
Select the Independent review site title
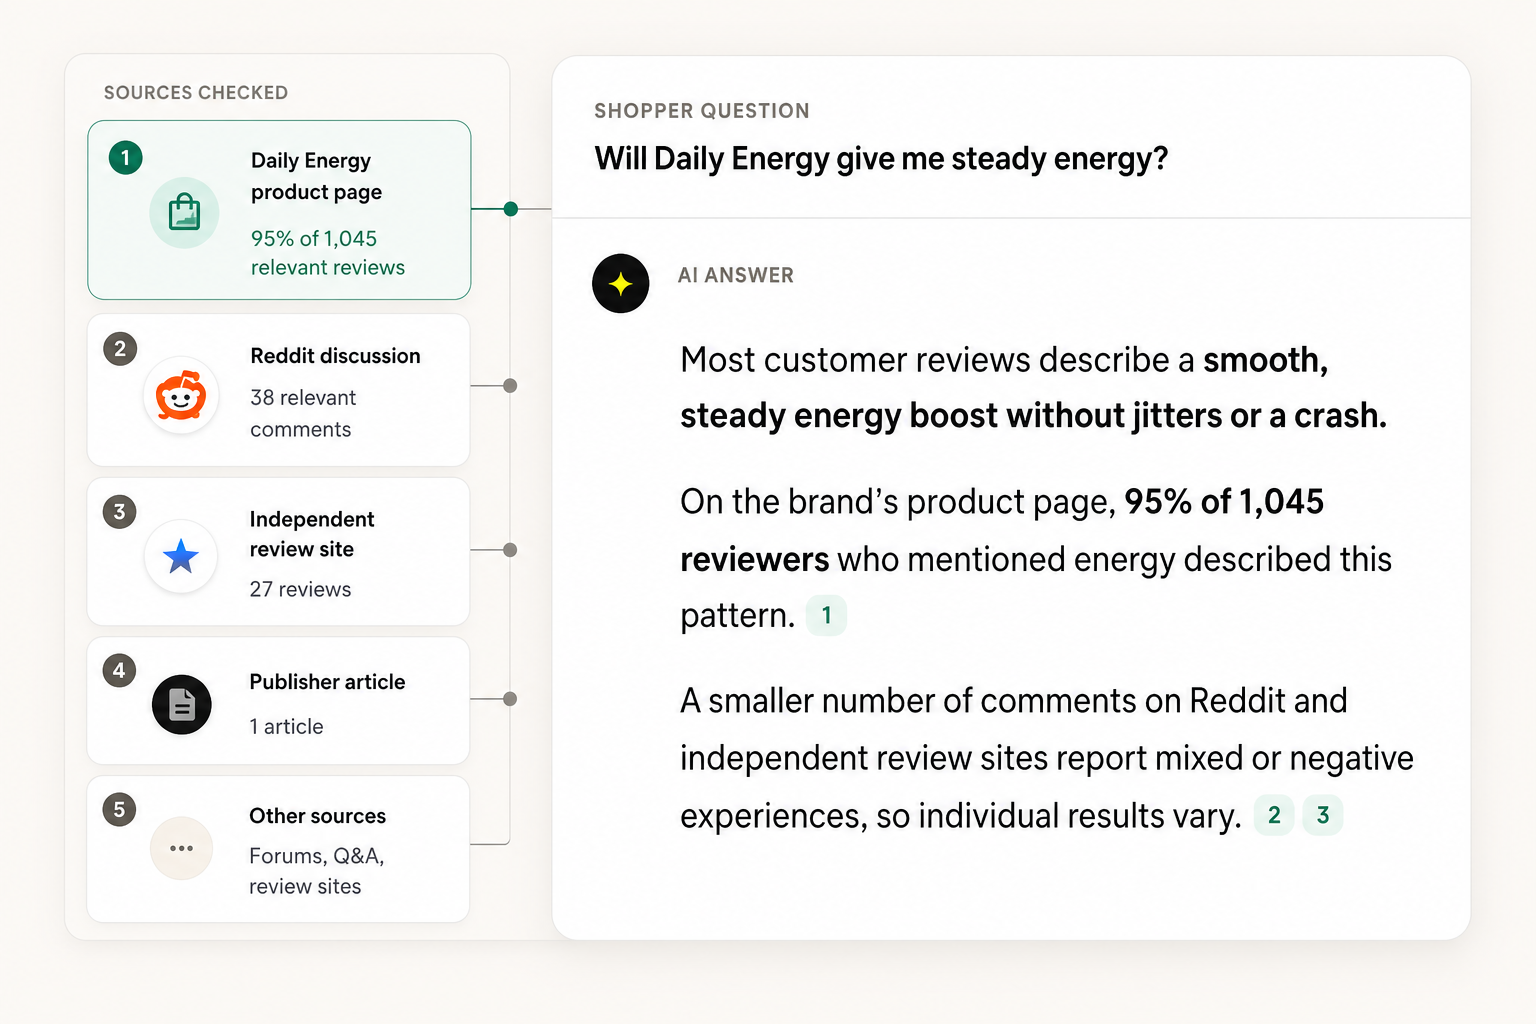(x=311, y=534)
